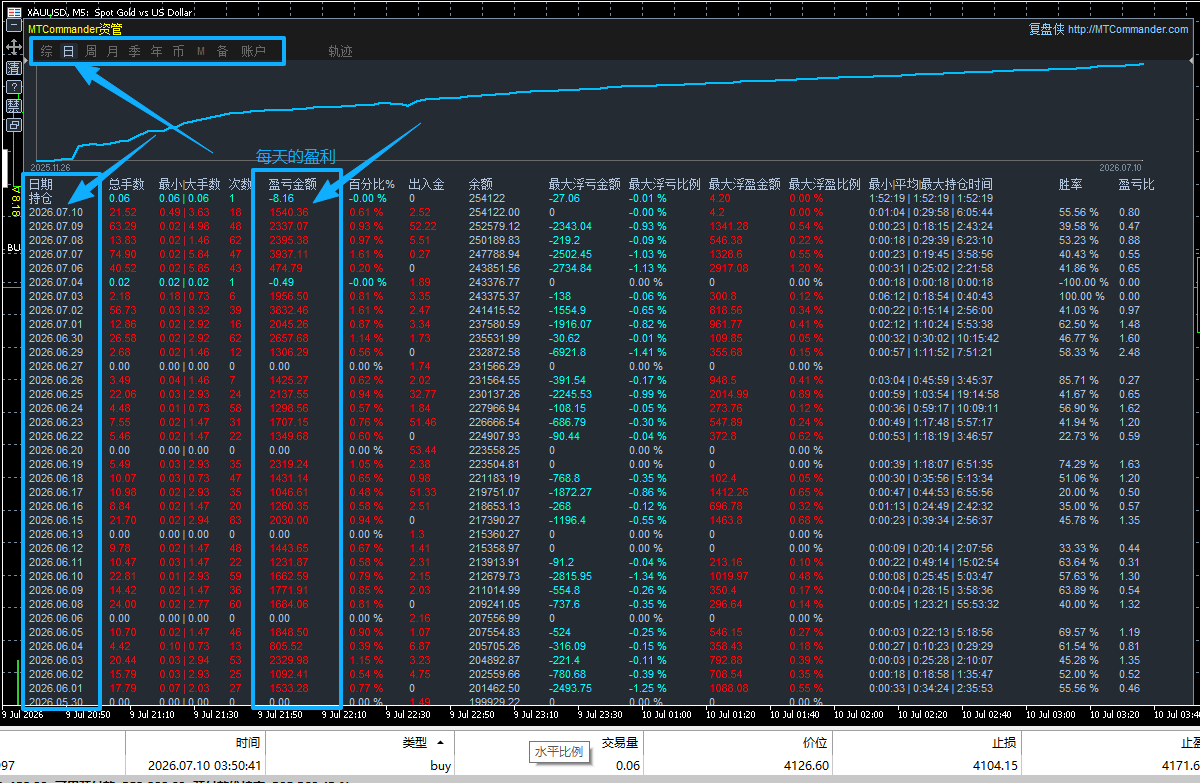Click the 禁 disable icon in sidebar
The height and width of the screenshot is (783, 1200).
[14, 106]
